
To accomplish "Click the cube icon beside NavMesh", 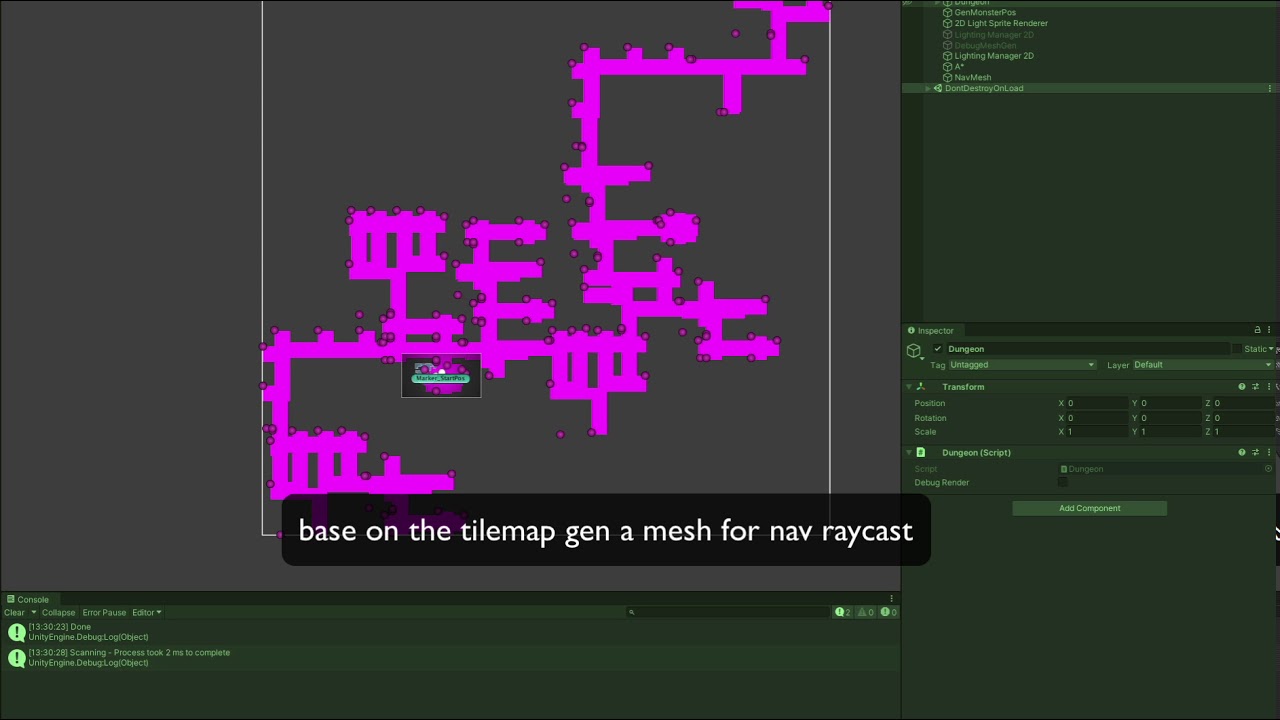I will pyautogui.click(x=947, y=77).
